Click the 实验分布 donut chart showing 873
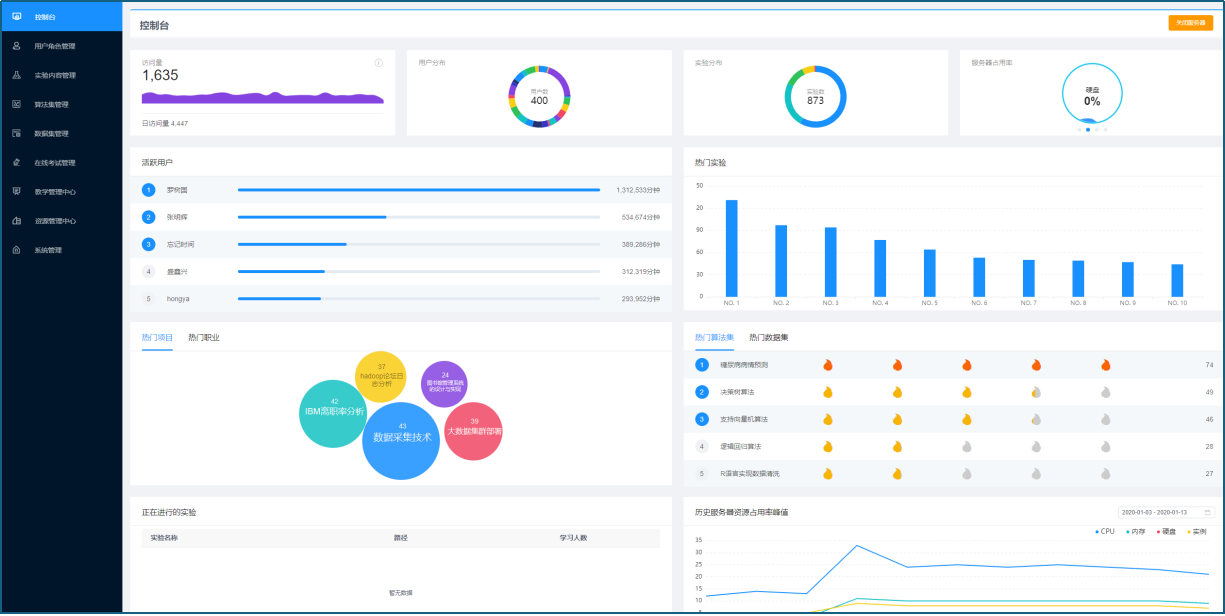 click(816, 97)
